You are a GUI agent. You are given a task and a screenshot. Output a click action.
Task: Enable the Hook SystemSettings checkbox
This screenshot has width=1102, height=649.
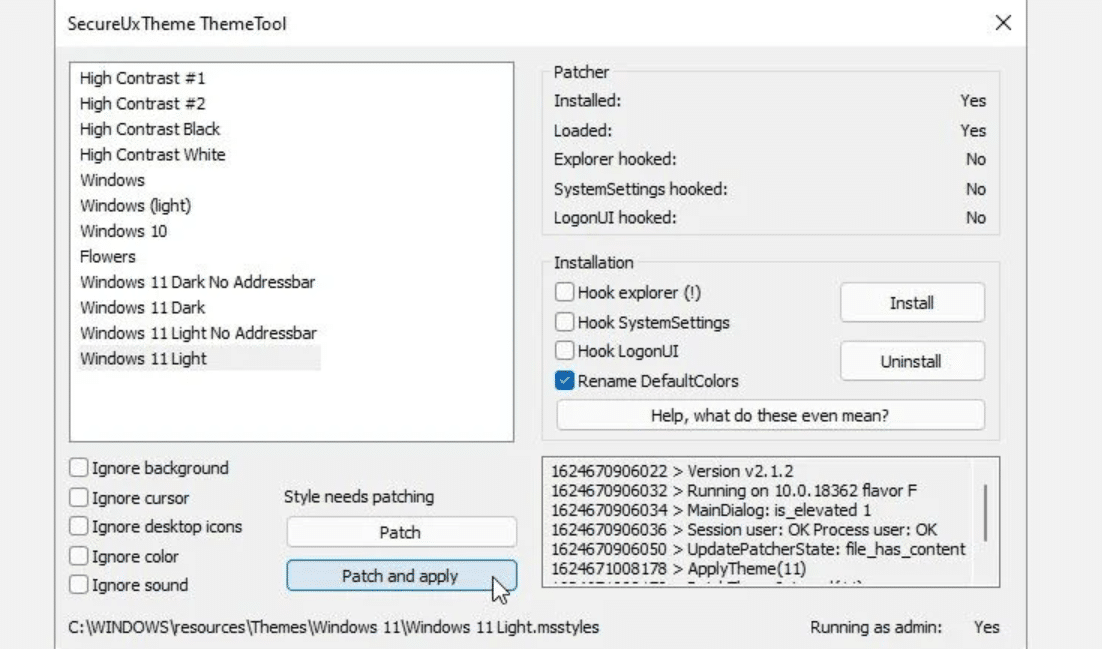pyautogui.click(x=565, y=322)
